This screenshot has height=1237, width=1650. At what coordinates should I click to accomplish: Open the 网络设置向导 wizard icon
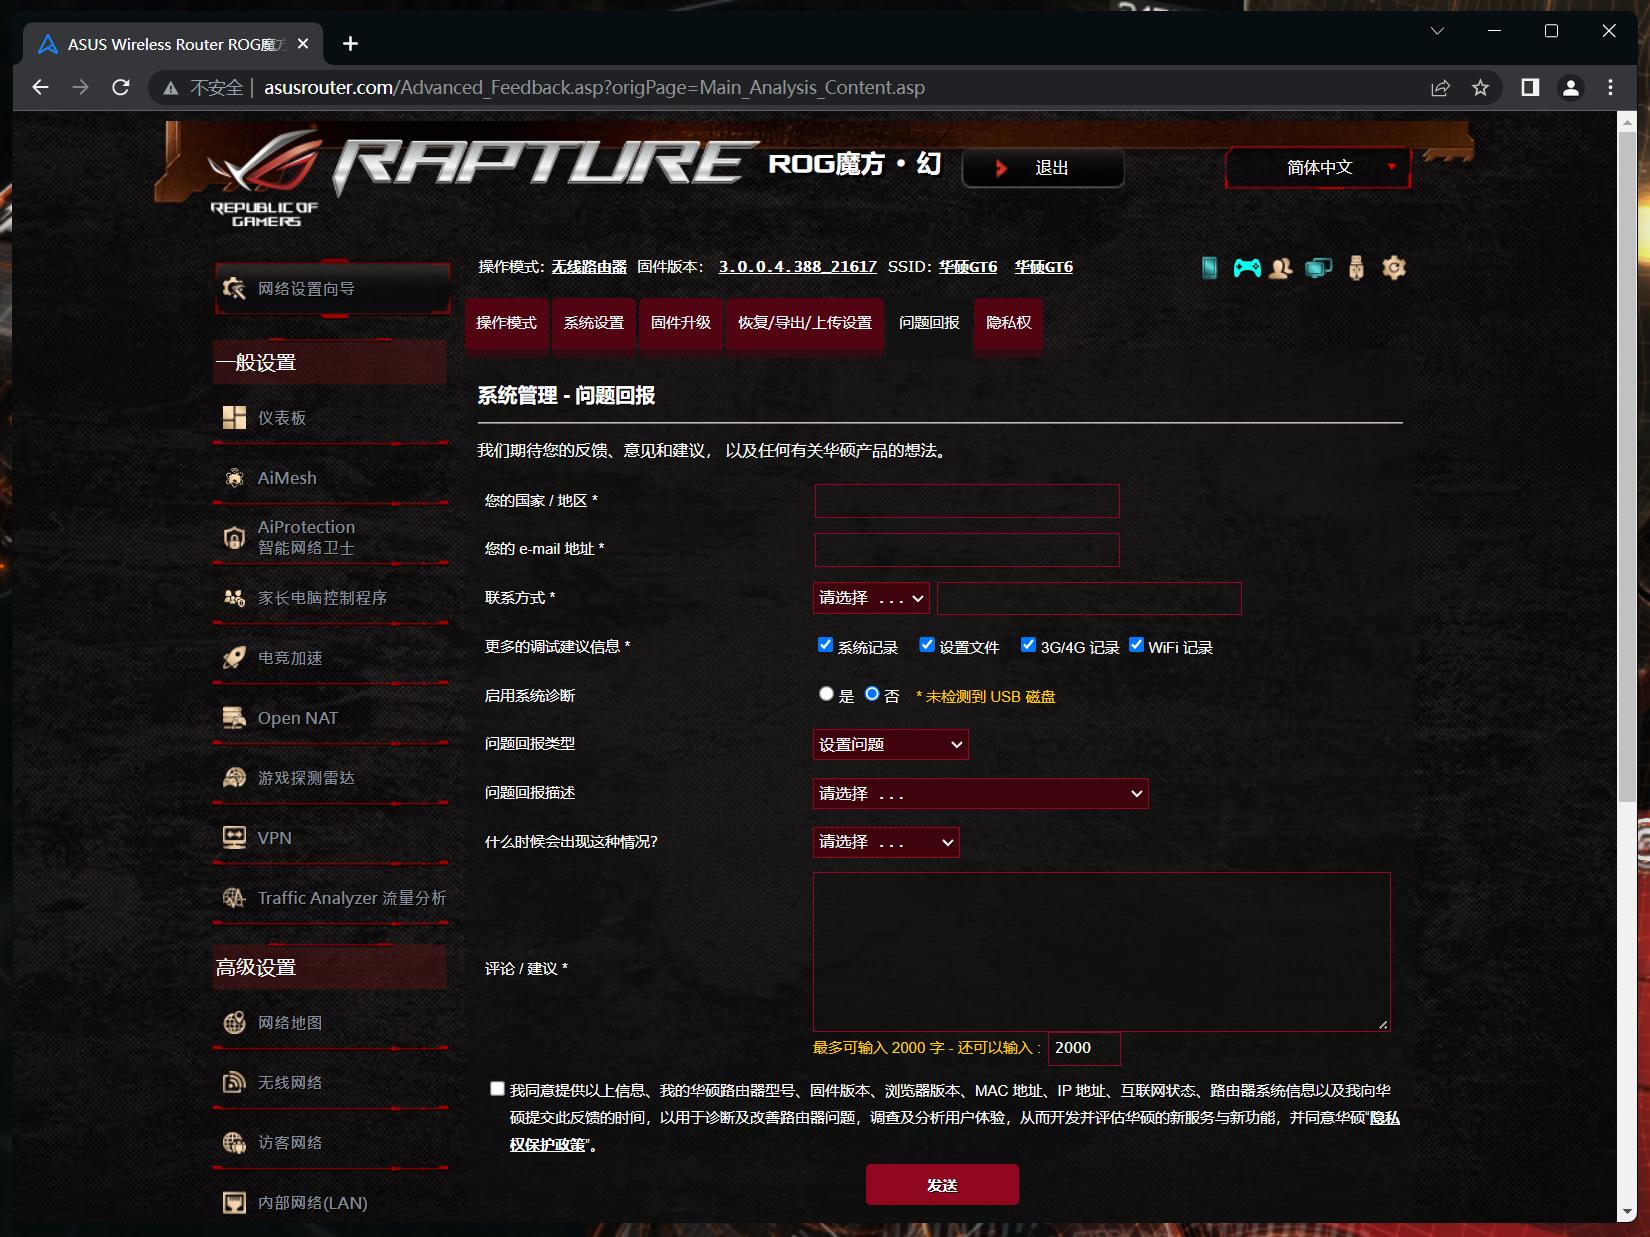coord(234,289)
